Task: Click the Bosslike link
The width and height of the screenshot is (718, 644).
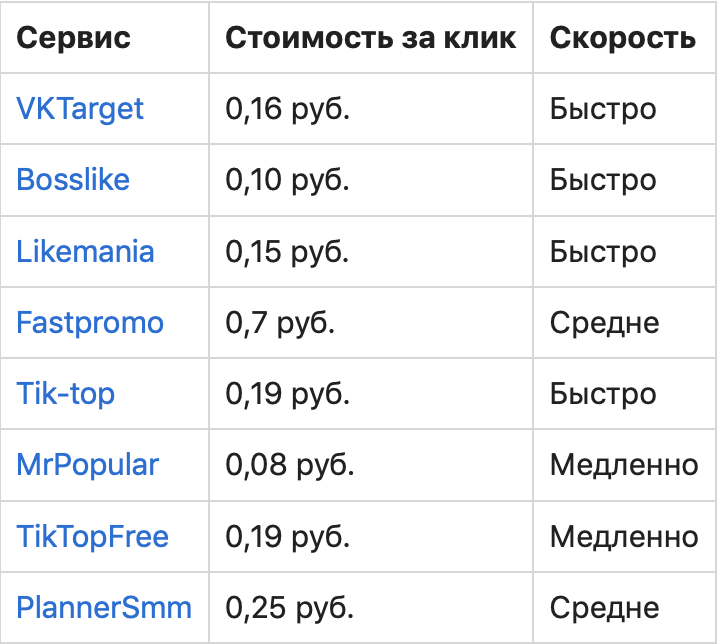Action: (73, 180)
